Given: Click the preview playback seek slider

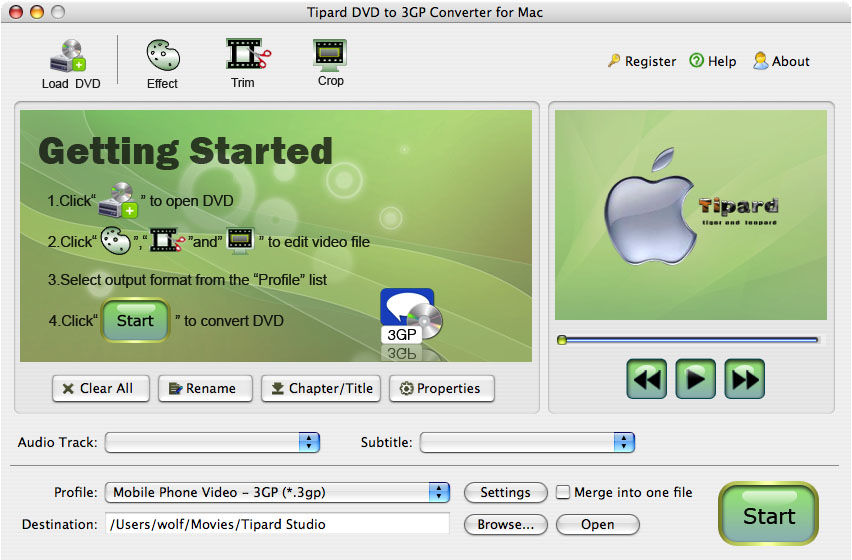Looking at the screenshot, I should point(688,340).
